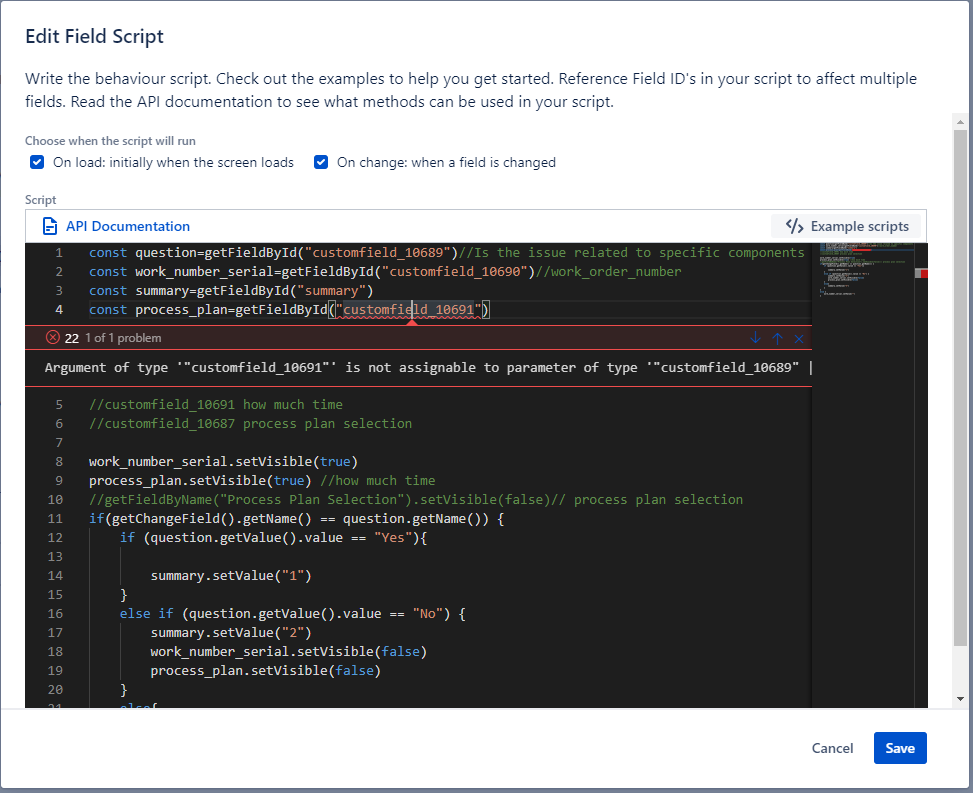The width and height of the screenshot is (973, 793).
Task: Click comment 'customfield_10691 how much time'
Action: tap(216, 405)
